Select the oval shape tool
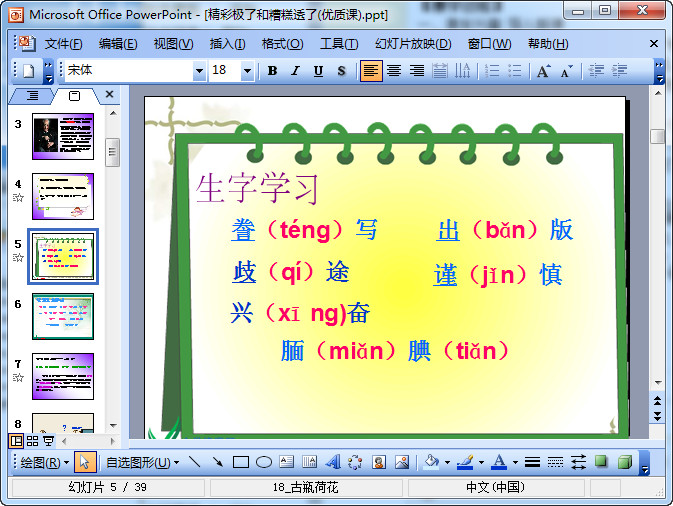Image resolution: width=673 pixels, height=506 pixels. [264, 462]
